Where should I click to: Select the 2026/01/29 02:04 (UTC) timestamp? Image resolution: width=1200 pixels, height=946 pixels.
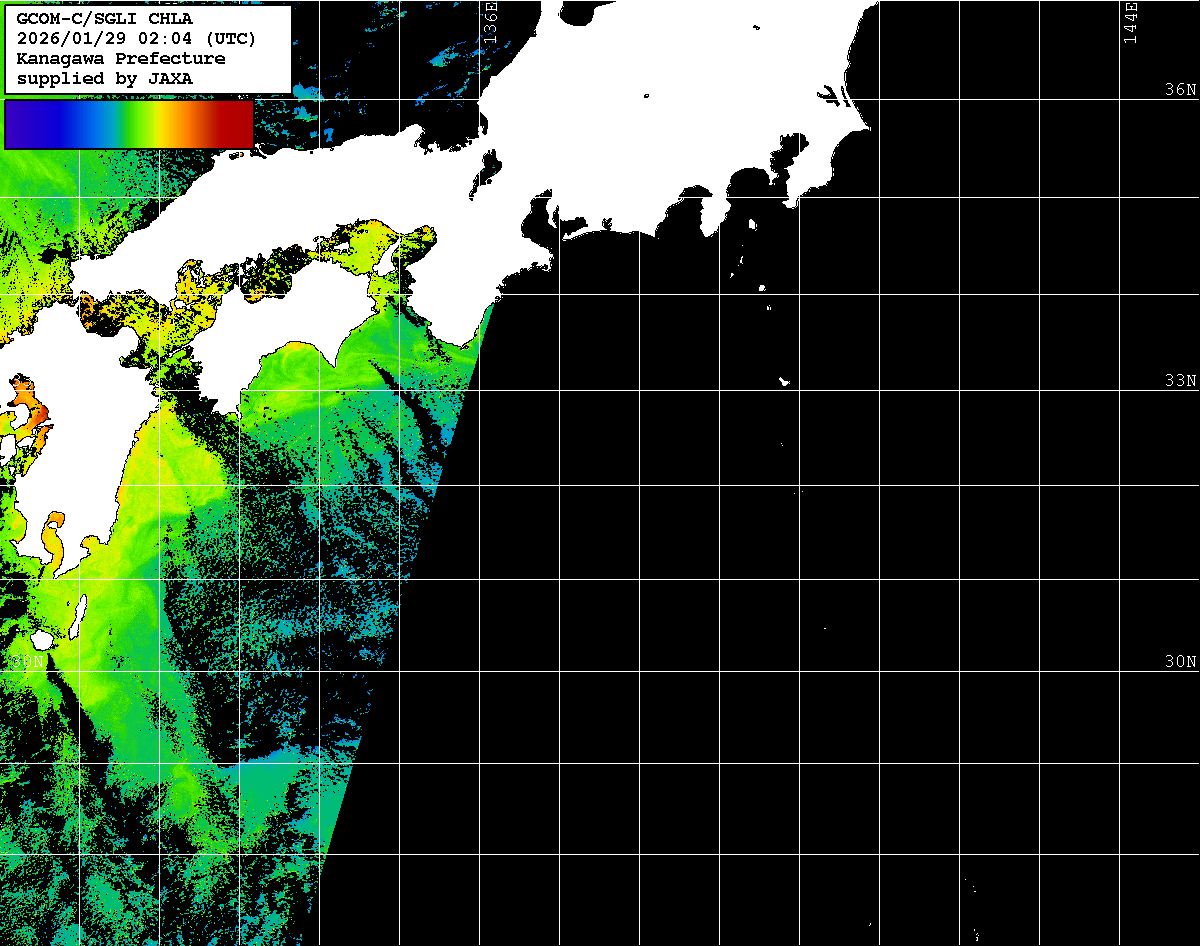[x=136, y=39]
